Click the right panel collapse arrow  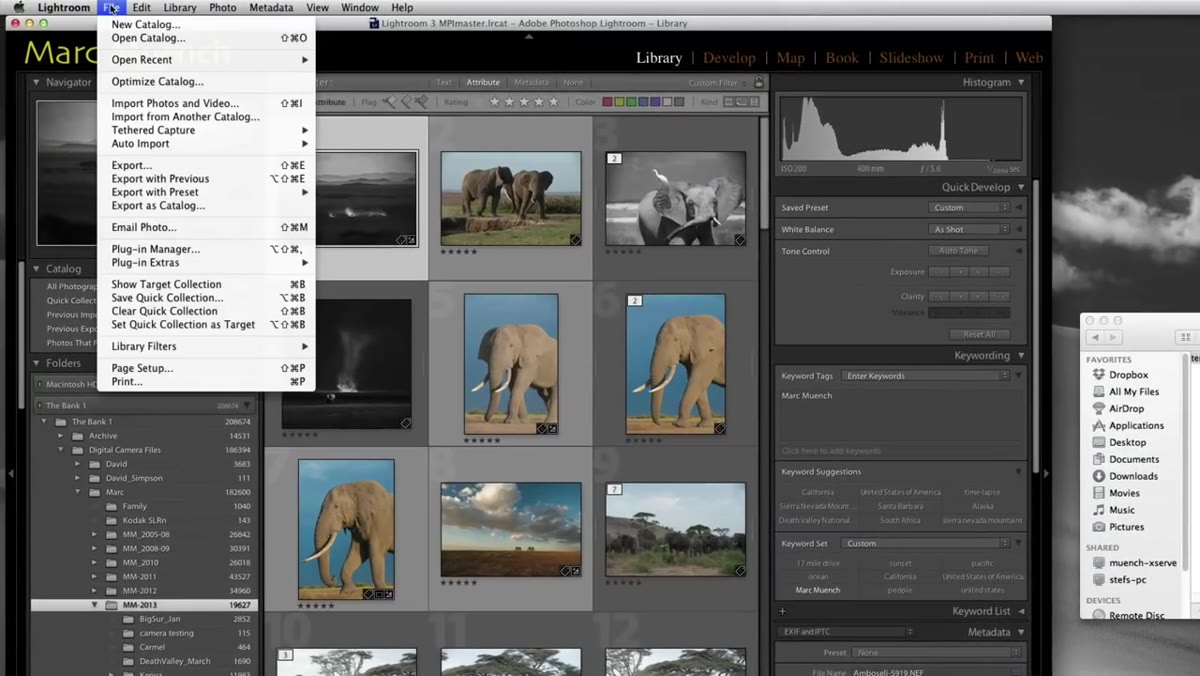[1046, 474]
